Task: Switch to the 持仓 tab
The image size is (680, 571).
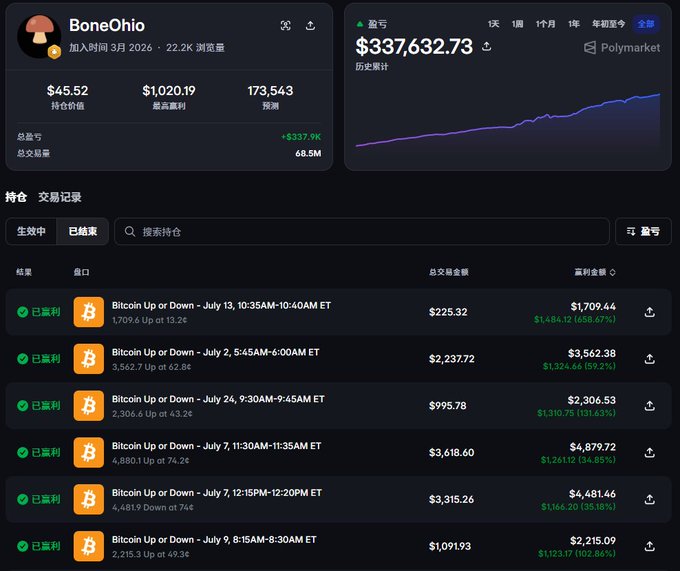Action: [16, 197]
